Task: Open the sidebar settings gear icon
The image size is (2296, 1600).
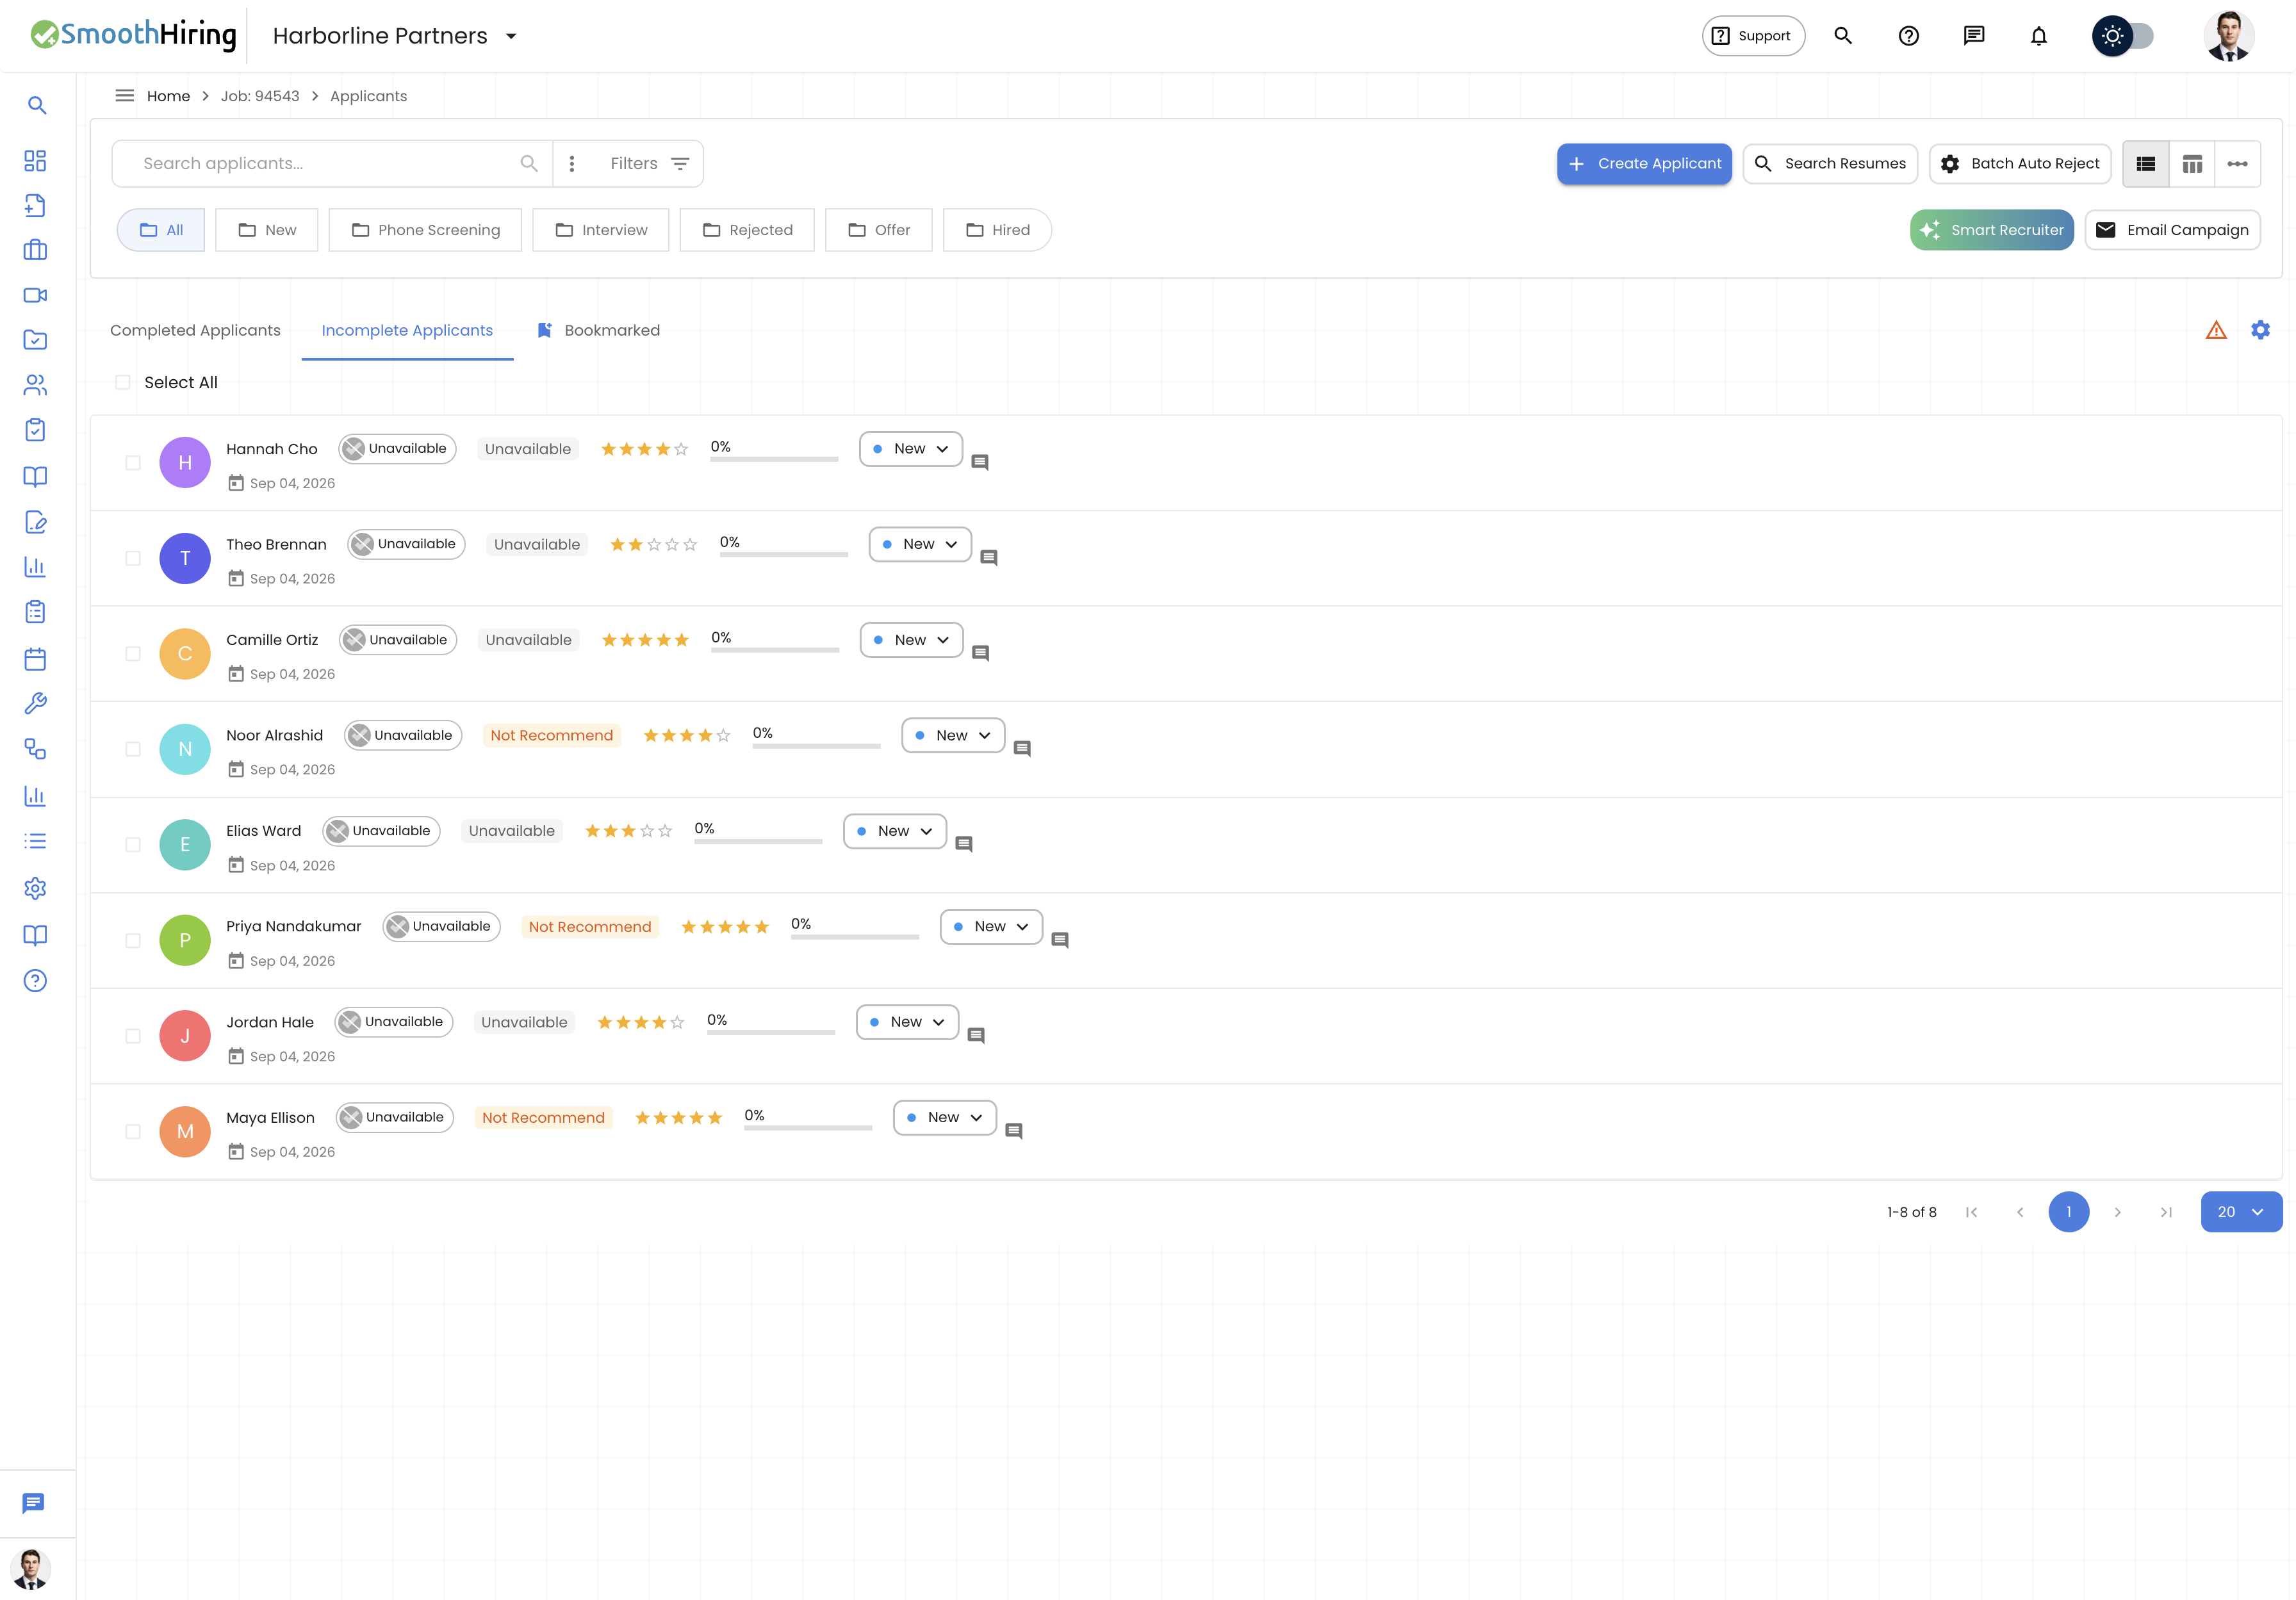Action: (35, 888)
